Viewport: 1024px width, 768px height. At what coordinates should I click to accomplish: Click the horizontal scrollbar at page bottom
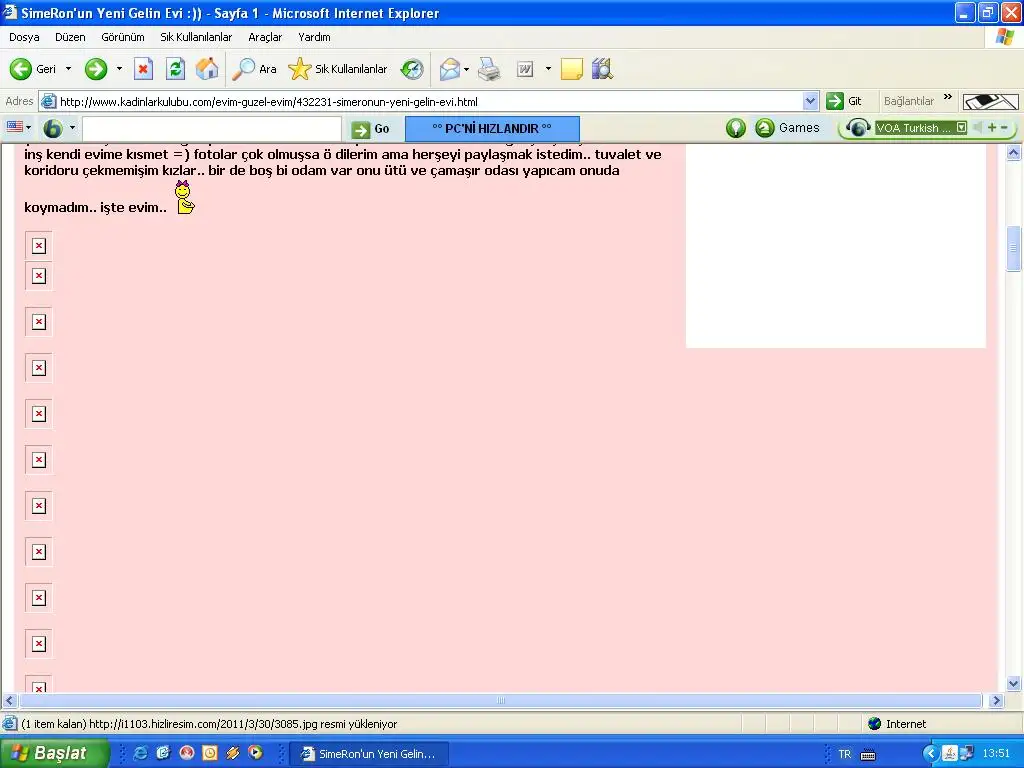coord(501,701)
